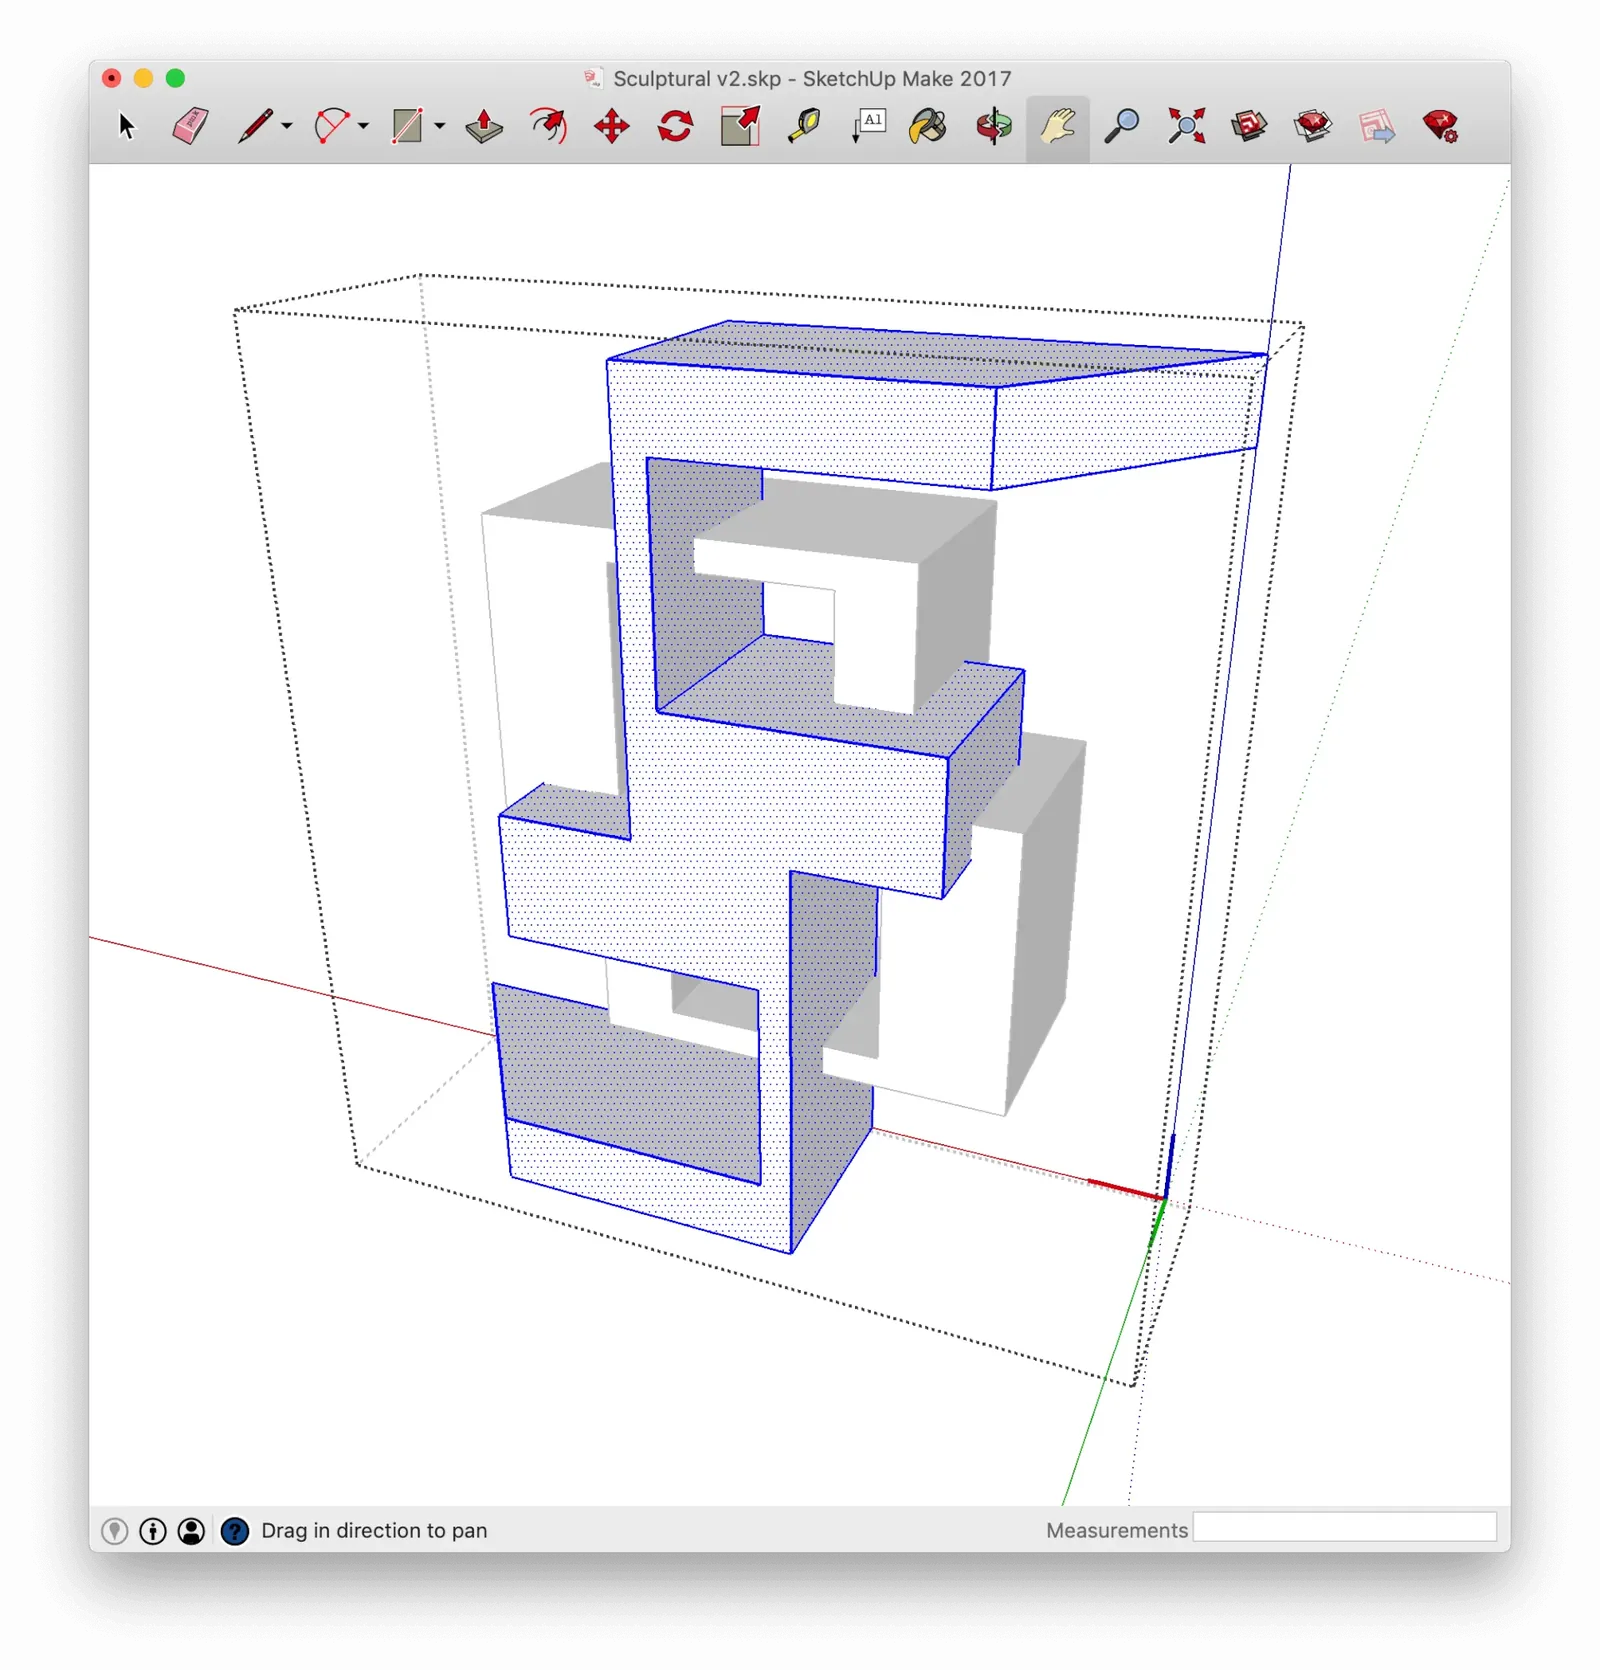Select the Rotate tool
1600x1670 pixels.
[x=676, y=127]
